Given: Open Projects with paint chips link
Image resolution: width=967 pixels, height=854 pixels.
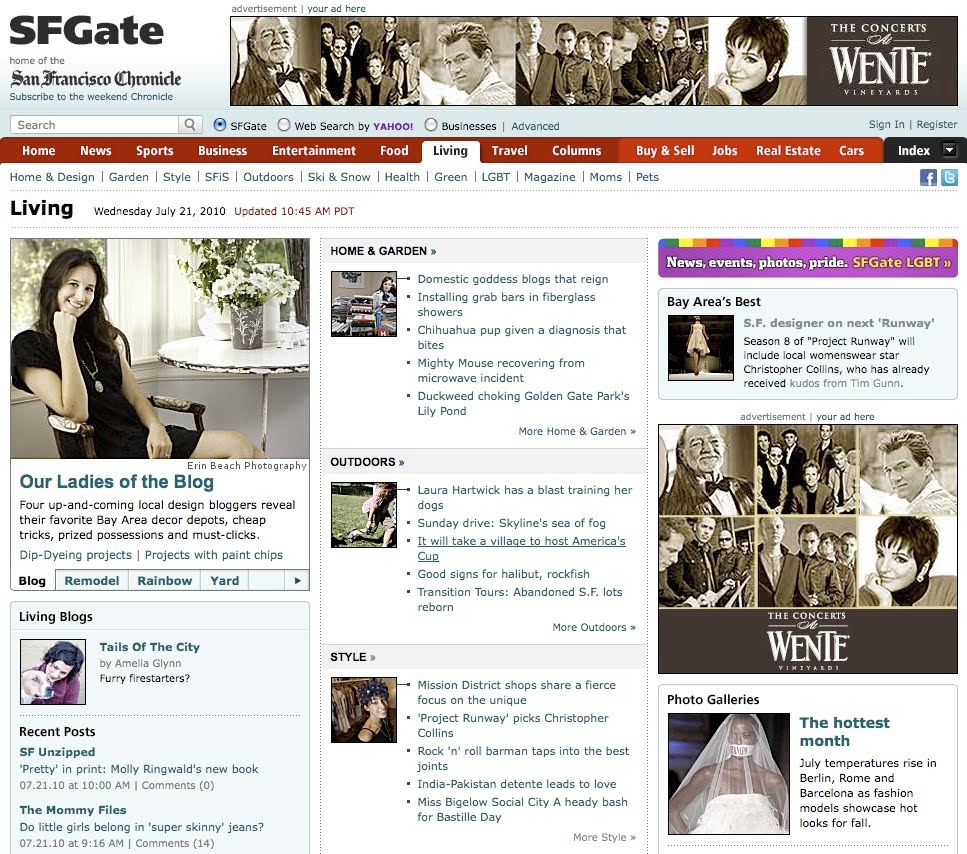Looking at the screenshot, I should tap(213, 555).
